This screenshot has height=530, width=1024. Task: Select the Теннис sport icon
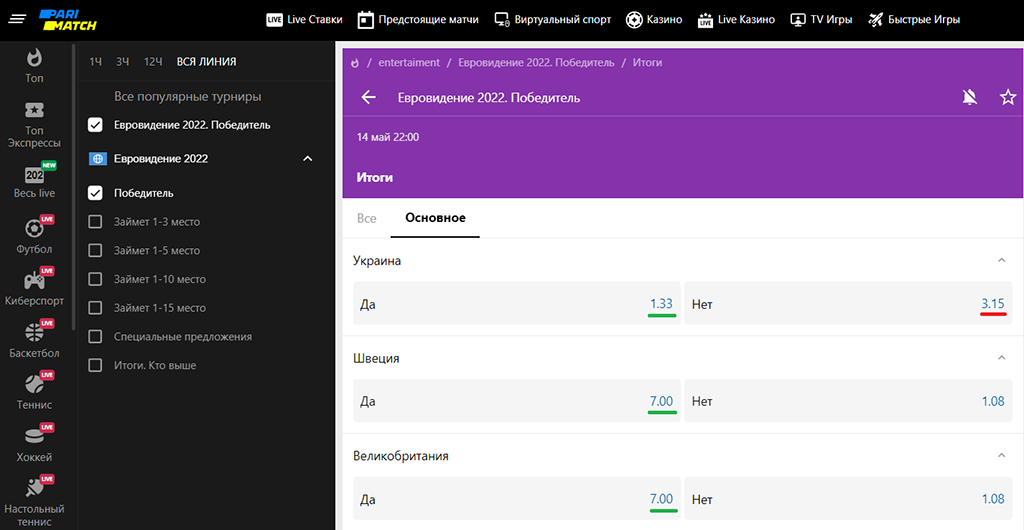click(x=34, y=384)
